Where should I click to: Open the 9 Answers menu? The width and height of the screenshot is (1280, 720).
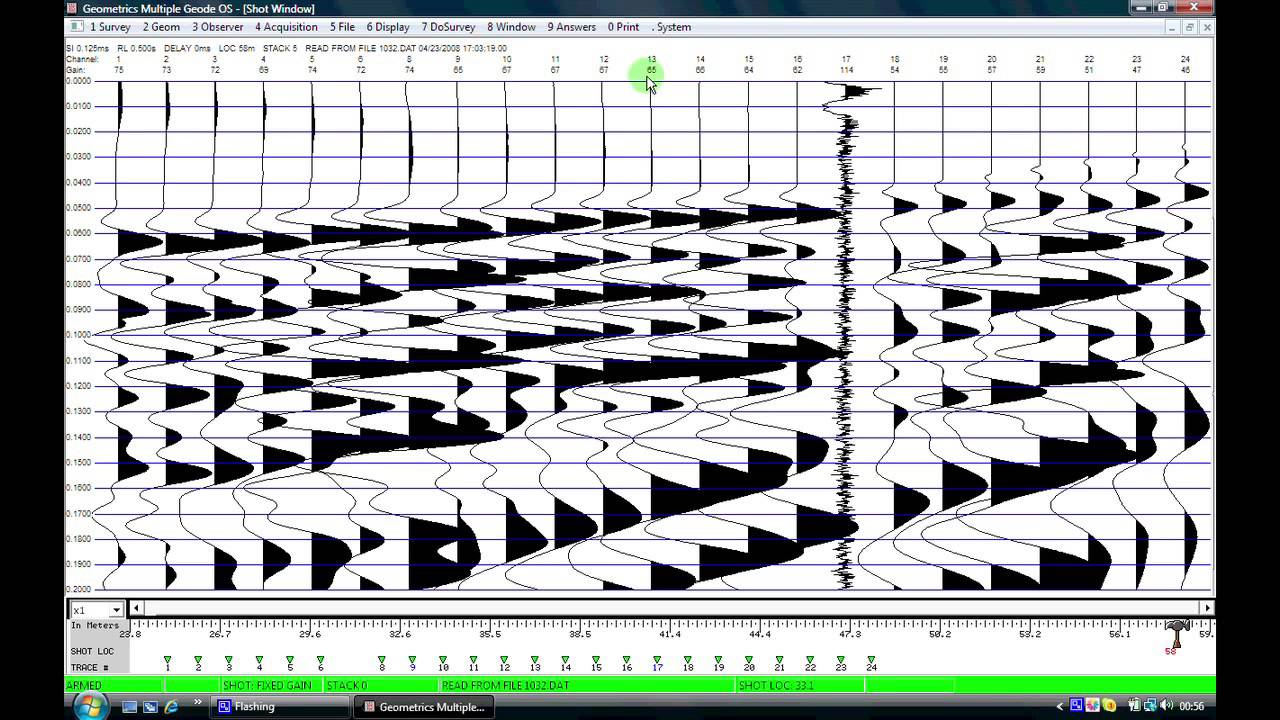click(x=571, y=27)
